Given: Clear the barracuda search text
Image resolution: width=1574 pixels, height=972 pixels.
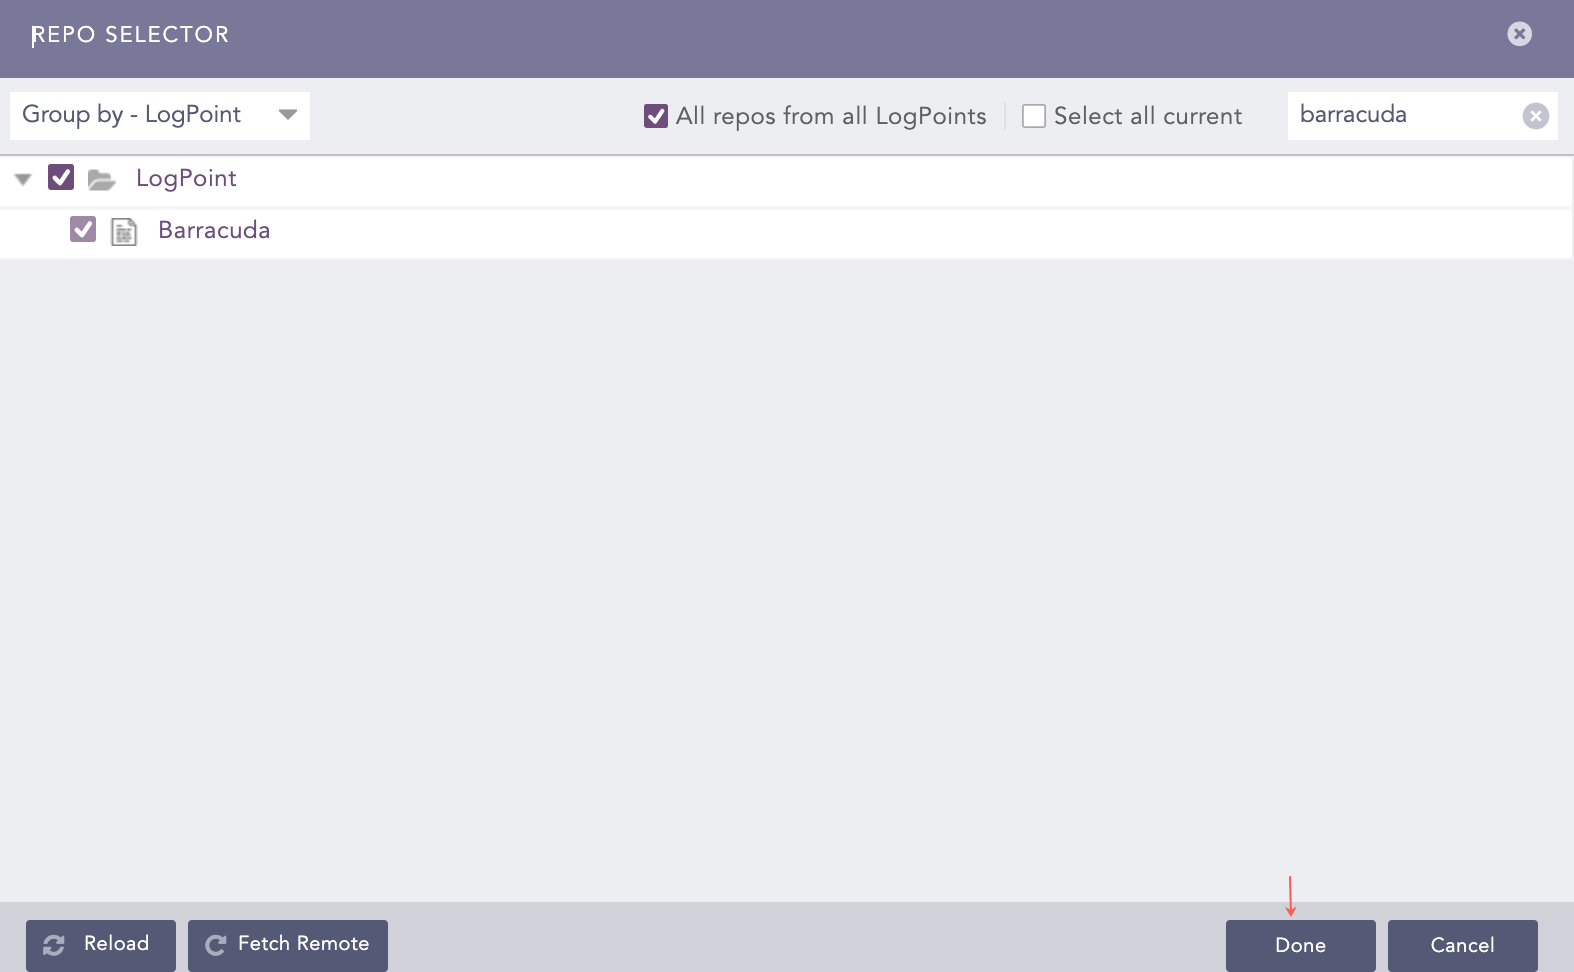Looking at the screenshot, I should point(1535,116).
